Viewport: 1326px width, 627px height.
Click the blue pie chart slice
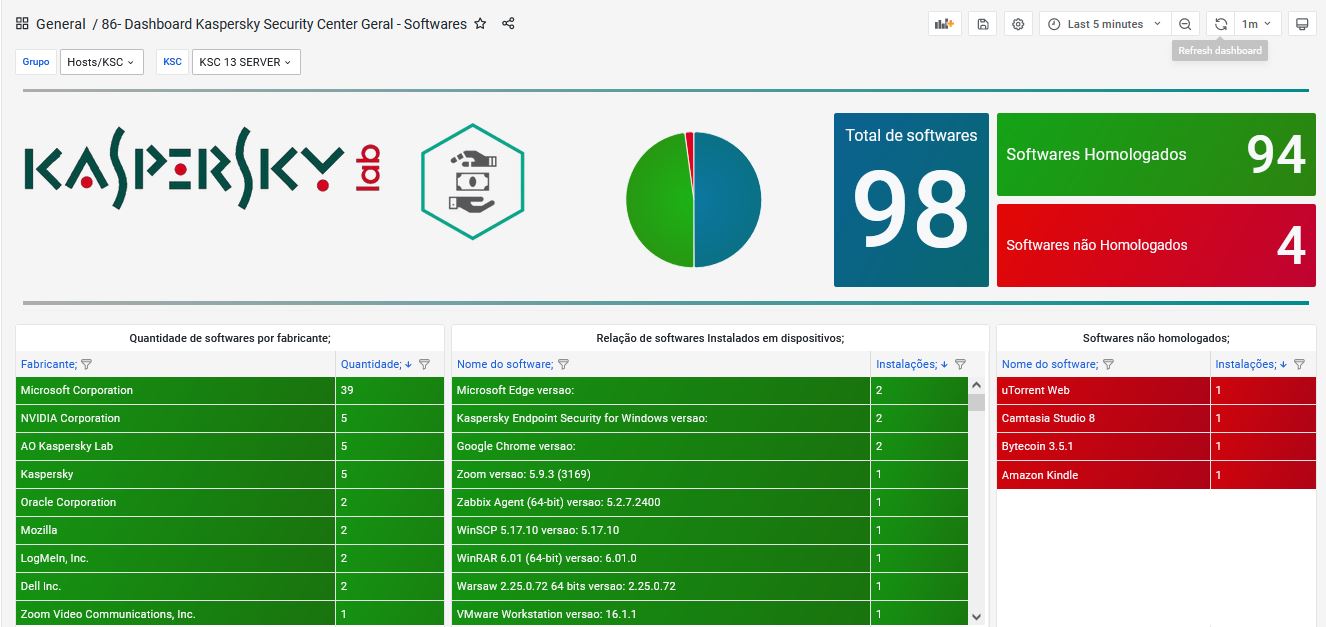728,200
